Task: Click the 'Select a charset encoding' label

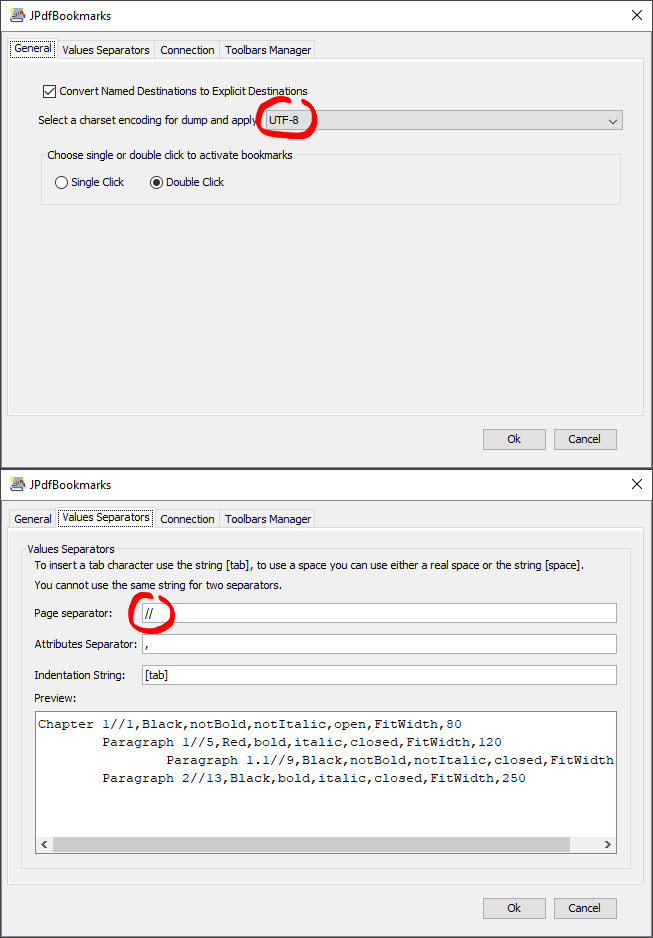Action: click(x=147, y=120)
